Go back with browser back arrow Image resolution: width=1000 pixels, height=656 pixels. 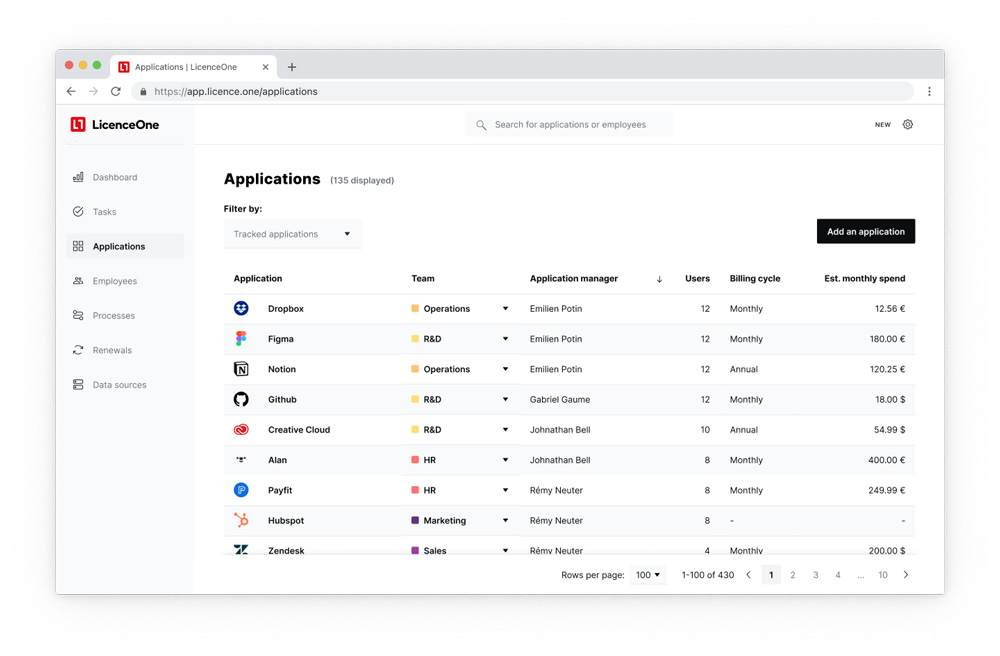pos(71,91)
